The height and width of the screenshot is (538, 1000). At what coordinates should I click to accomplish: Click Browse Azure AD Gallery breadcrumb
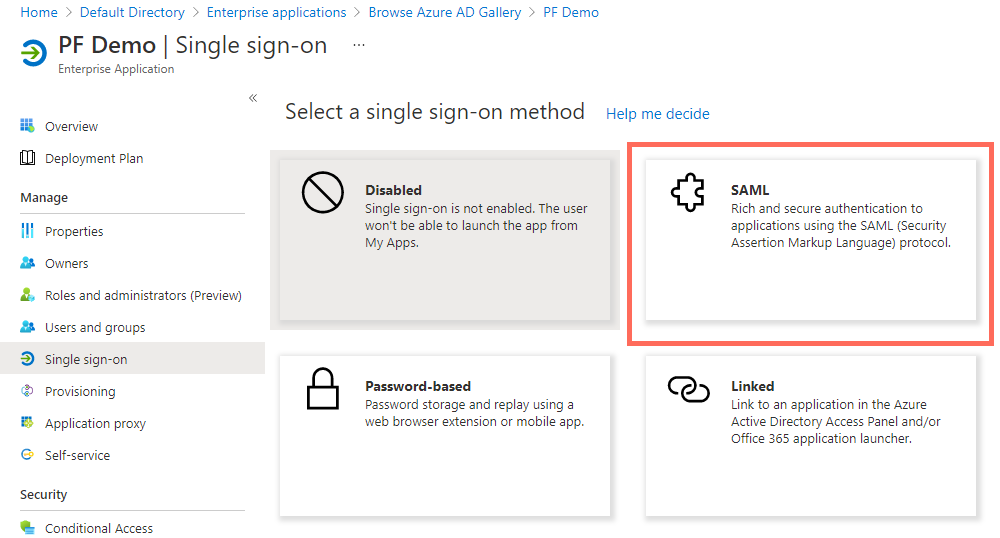click(445, 12)
